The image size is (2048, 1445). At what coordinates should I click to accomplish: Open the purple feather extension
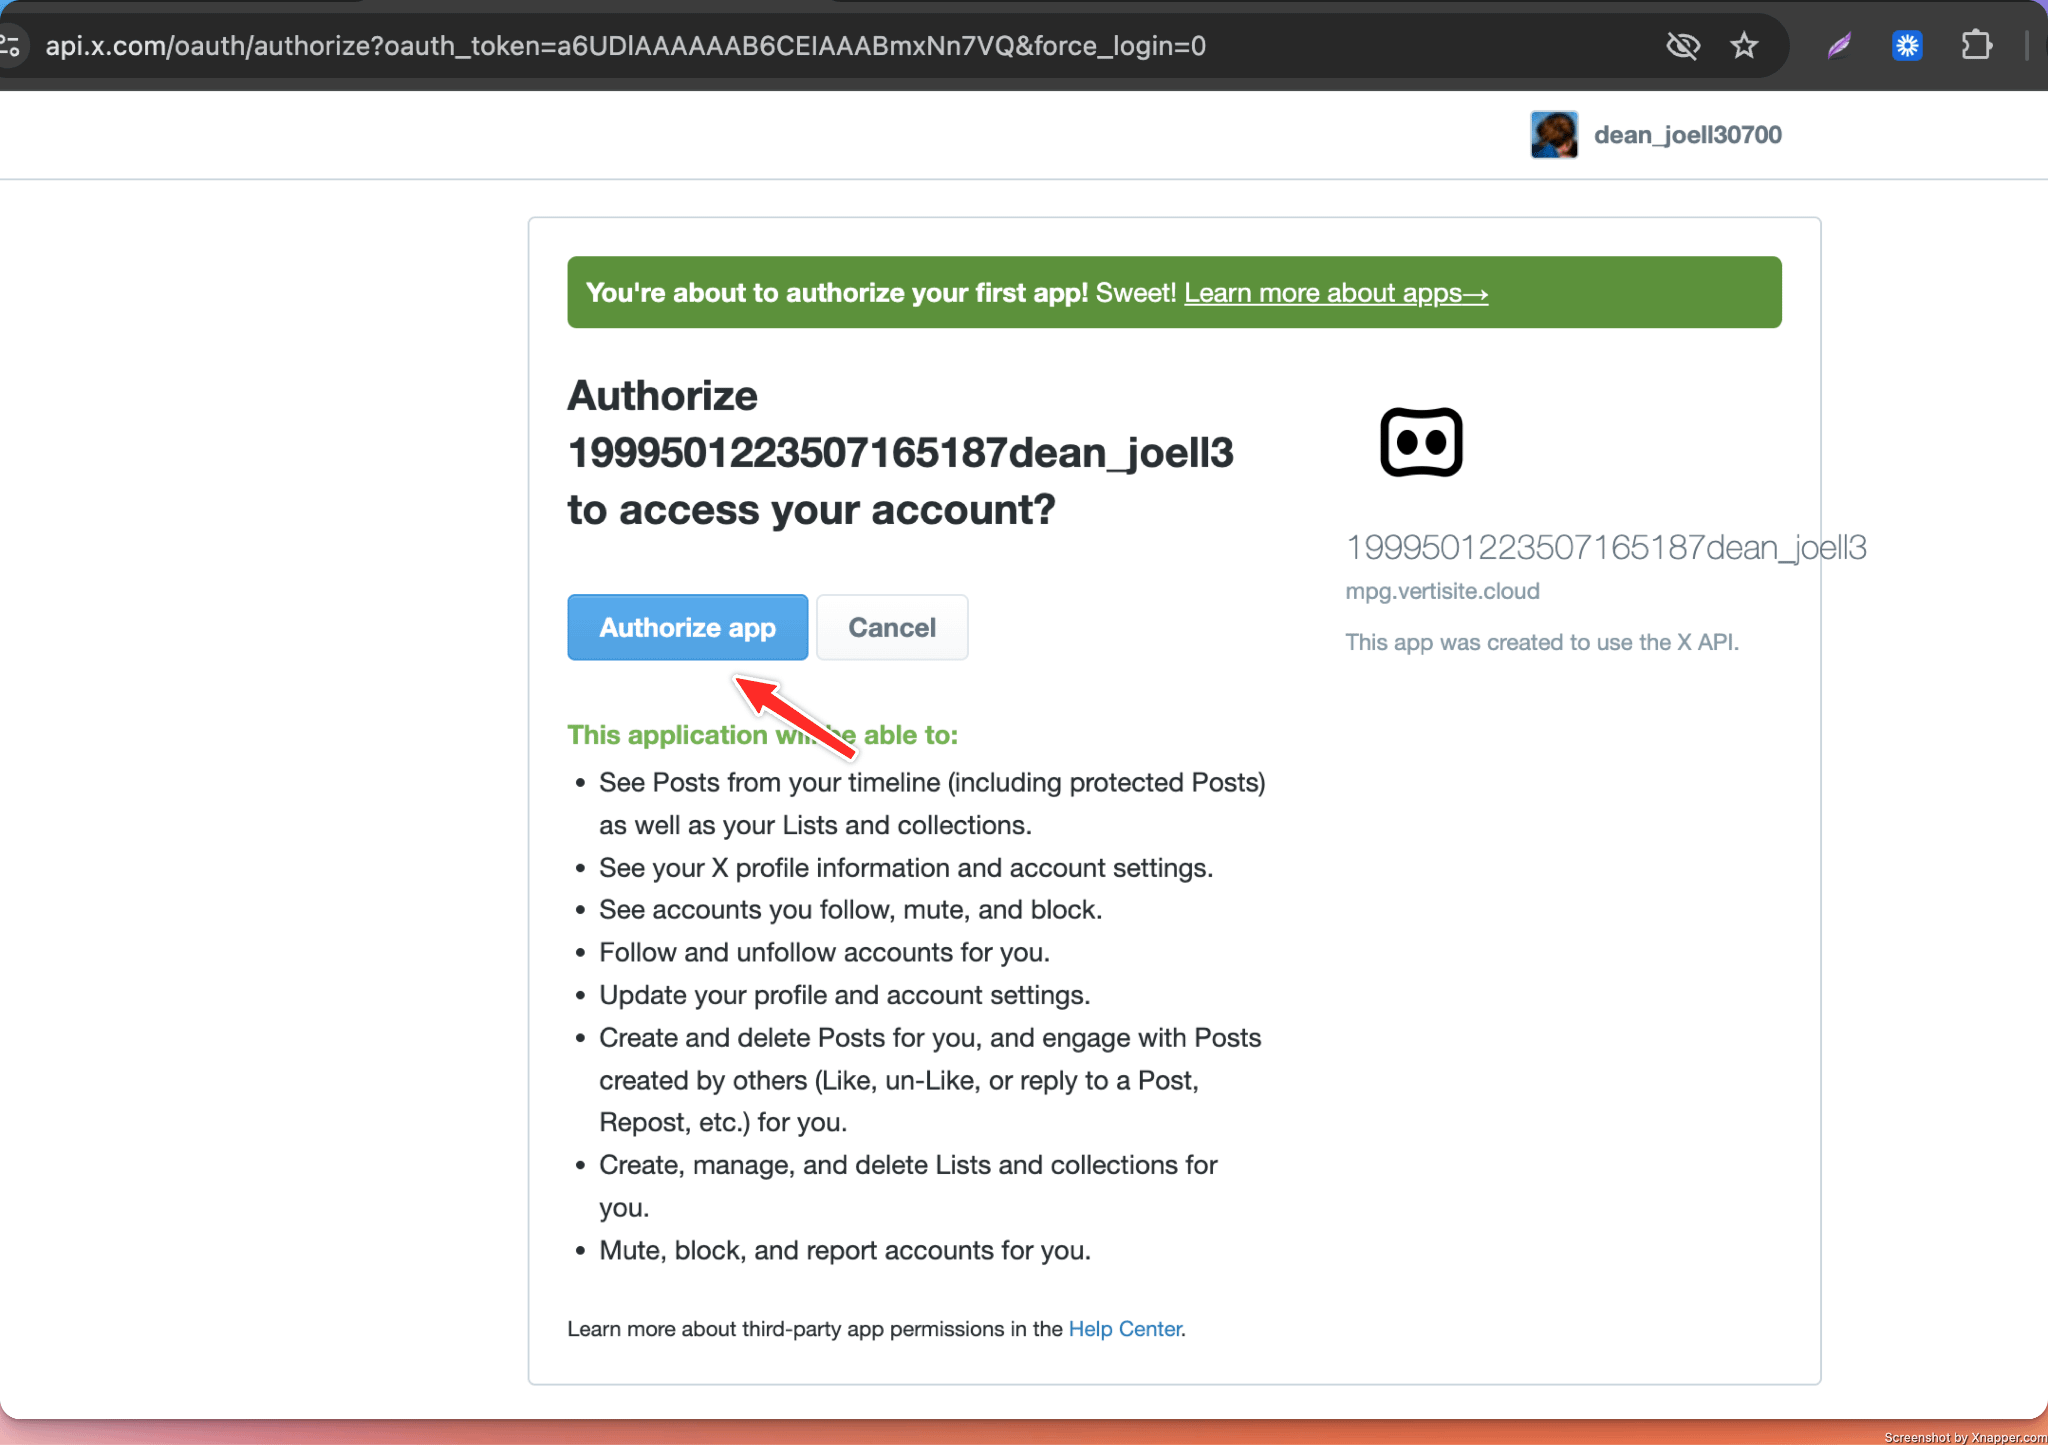[1839, 46]
